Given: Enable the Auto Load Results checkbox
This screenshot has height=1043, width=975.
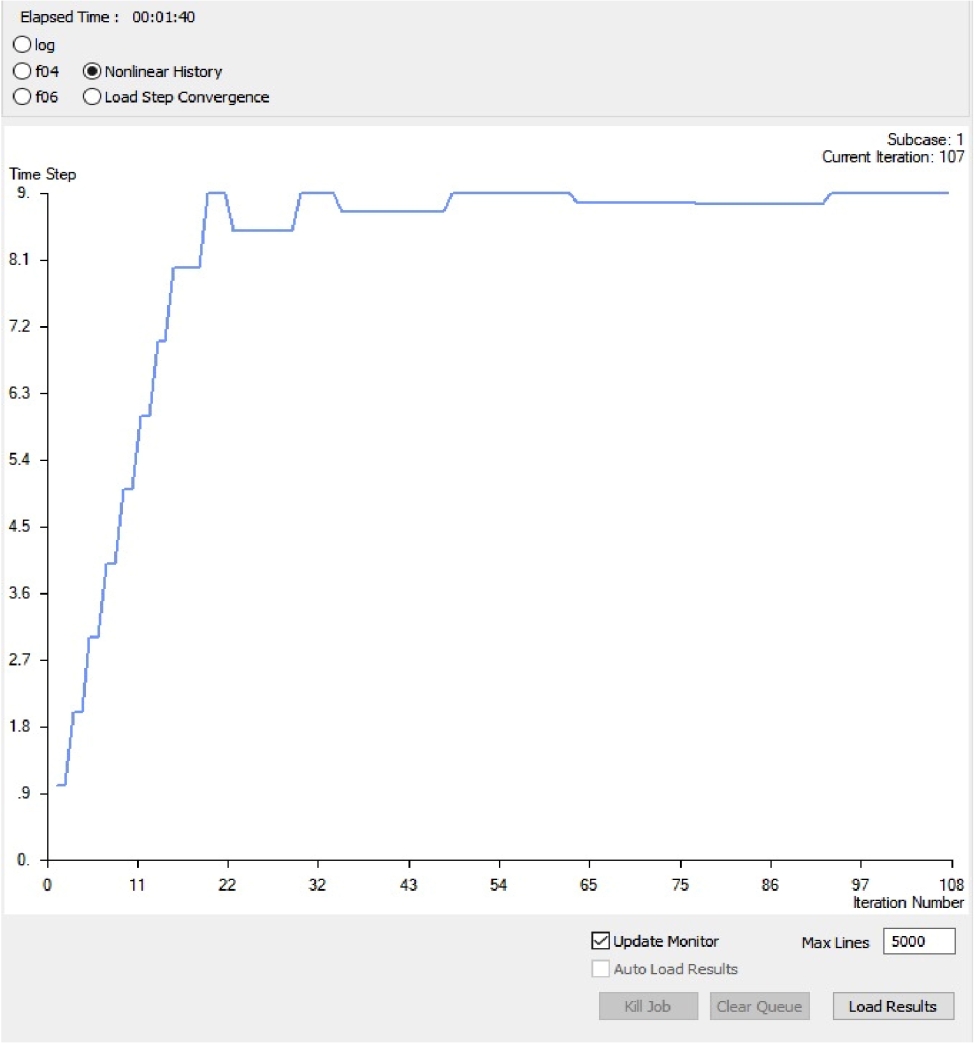Looking at the screenshot, I should 601,968.
